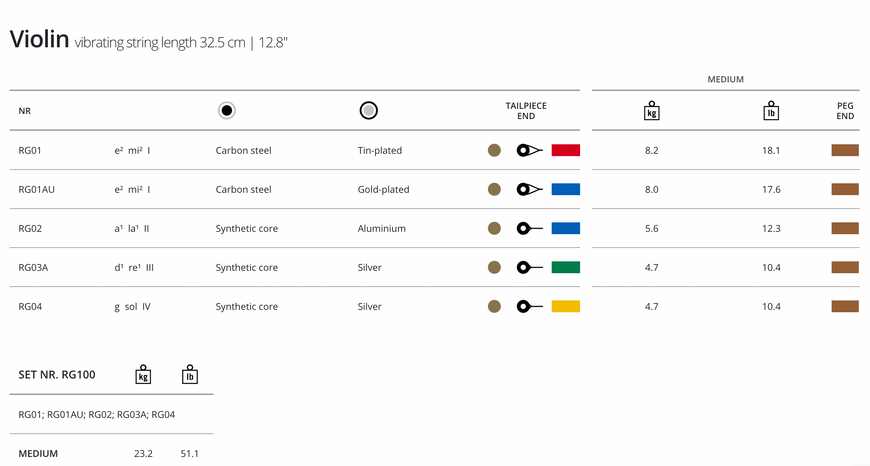Click the kg weight icon under MEDIUM
Screen dimensions: 870x466
(651, 111)
